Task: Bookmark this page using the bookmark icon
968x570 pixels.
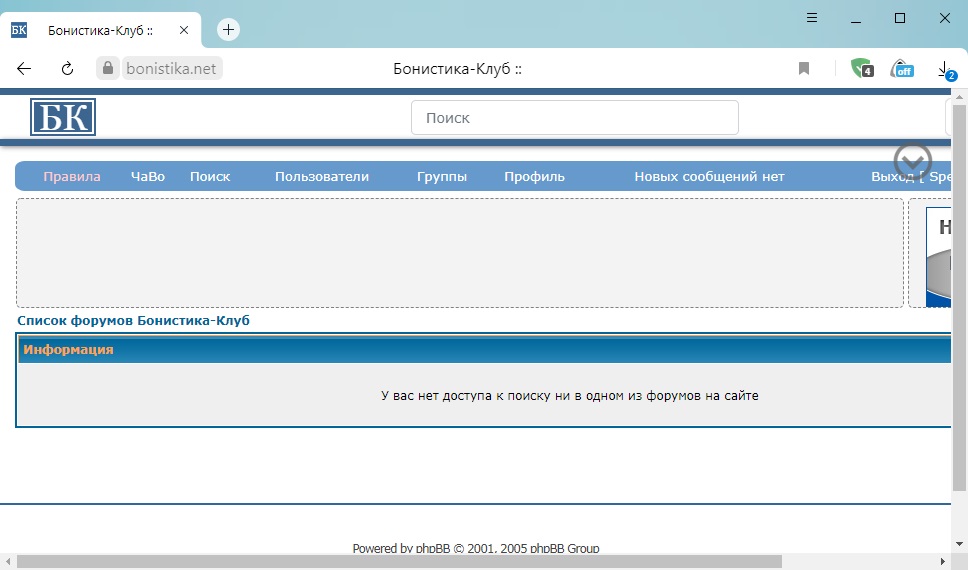Action: (804, 68)
